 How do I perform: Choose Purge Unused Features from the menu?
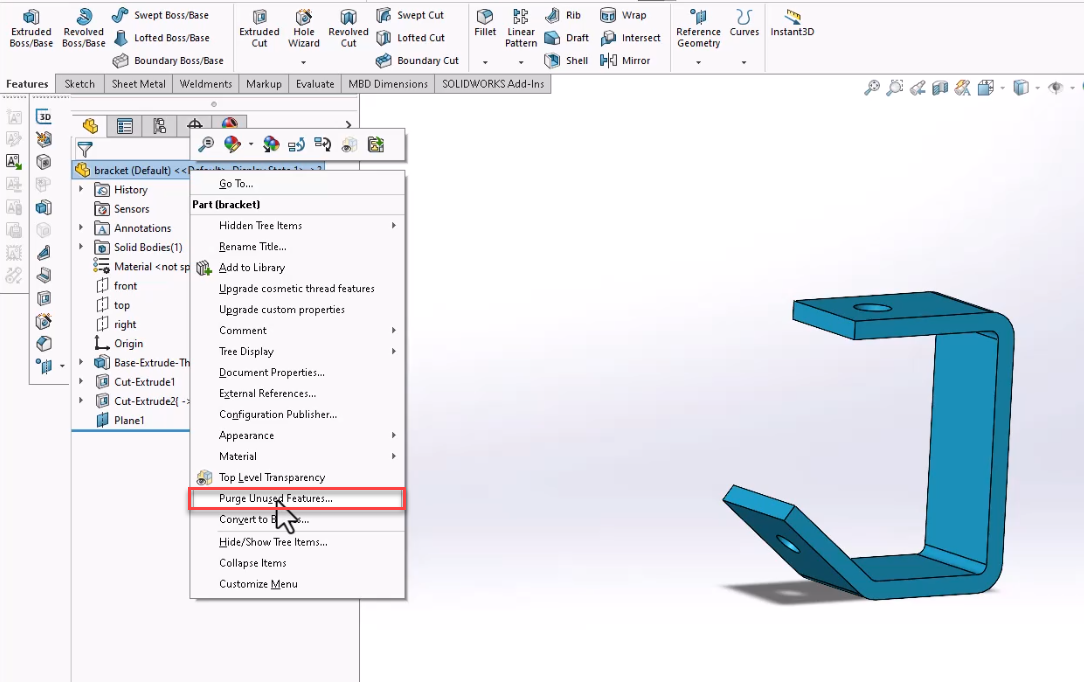click(x=275, y=498)
